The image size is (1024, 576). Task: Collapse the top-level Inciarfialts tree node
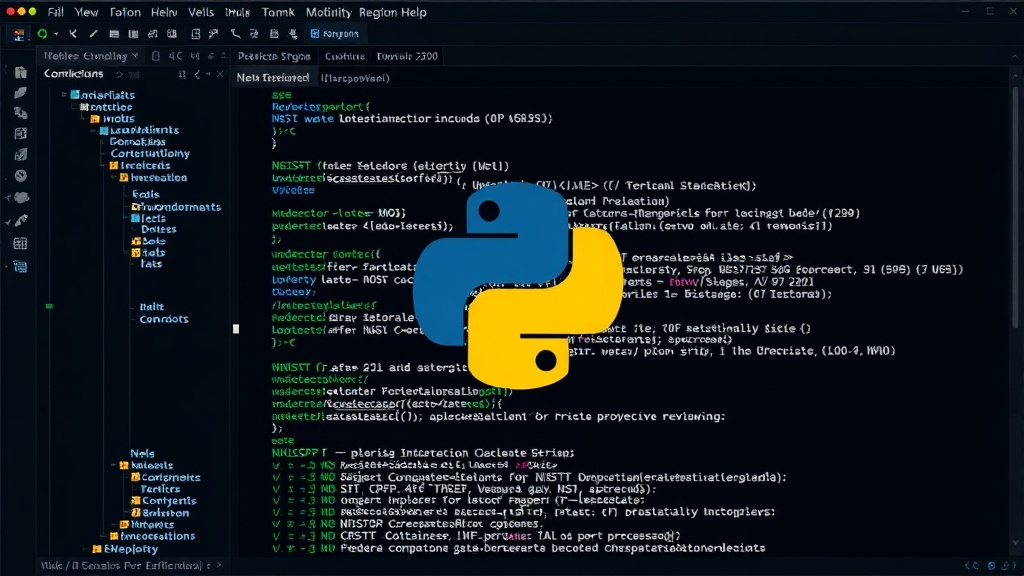[64, 95]
